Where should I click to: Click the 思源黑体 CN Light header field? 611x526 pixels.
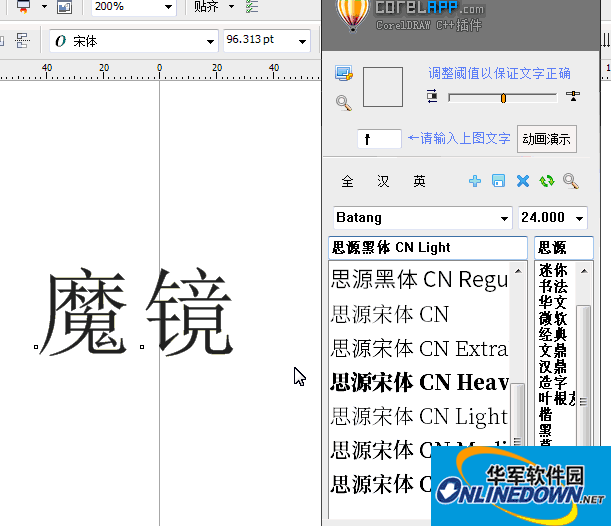[428, 248]
